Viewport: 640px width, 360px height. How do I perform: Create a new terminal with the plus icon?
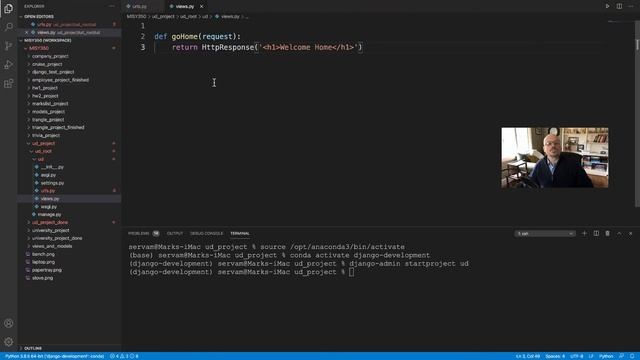pos(584,233)
